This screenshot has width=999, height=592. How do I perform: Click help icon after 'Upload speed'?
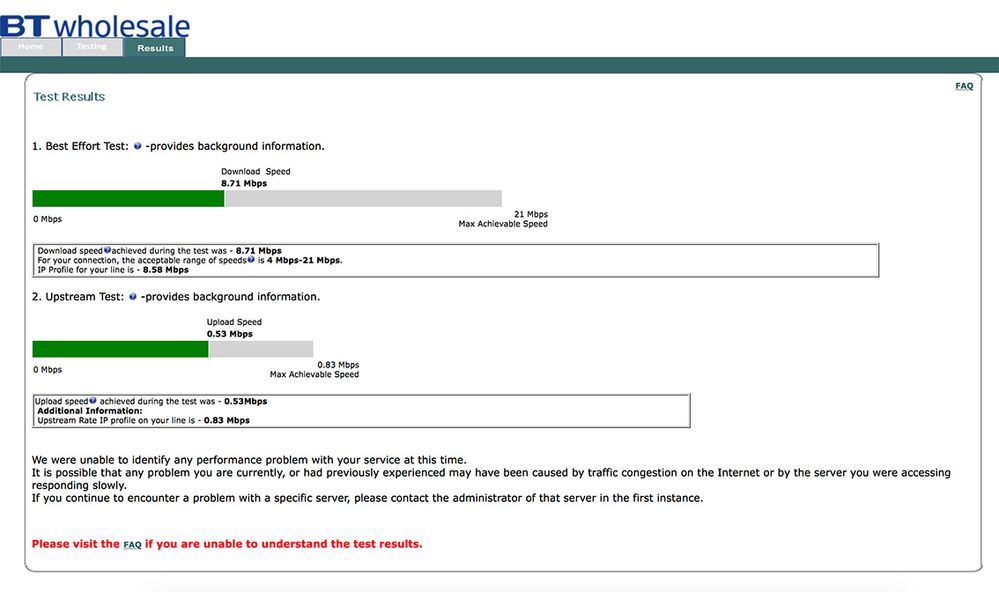pyautogui.click(x=93, y=401)
